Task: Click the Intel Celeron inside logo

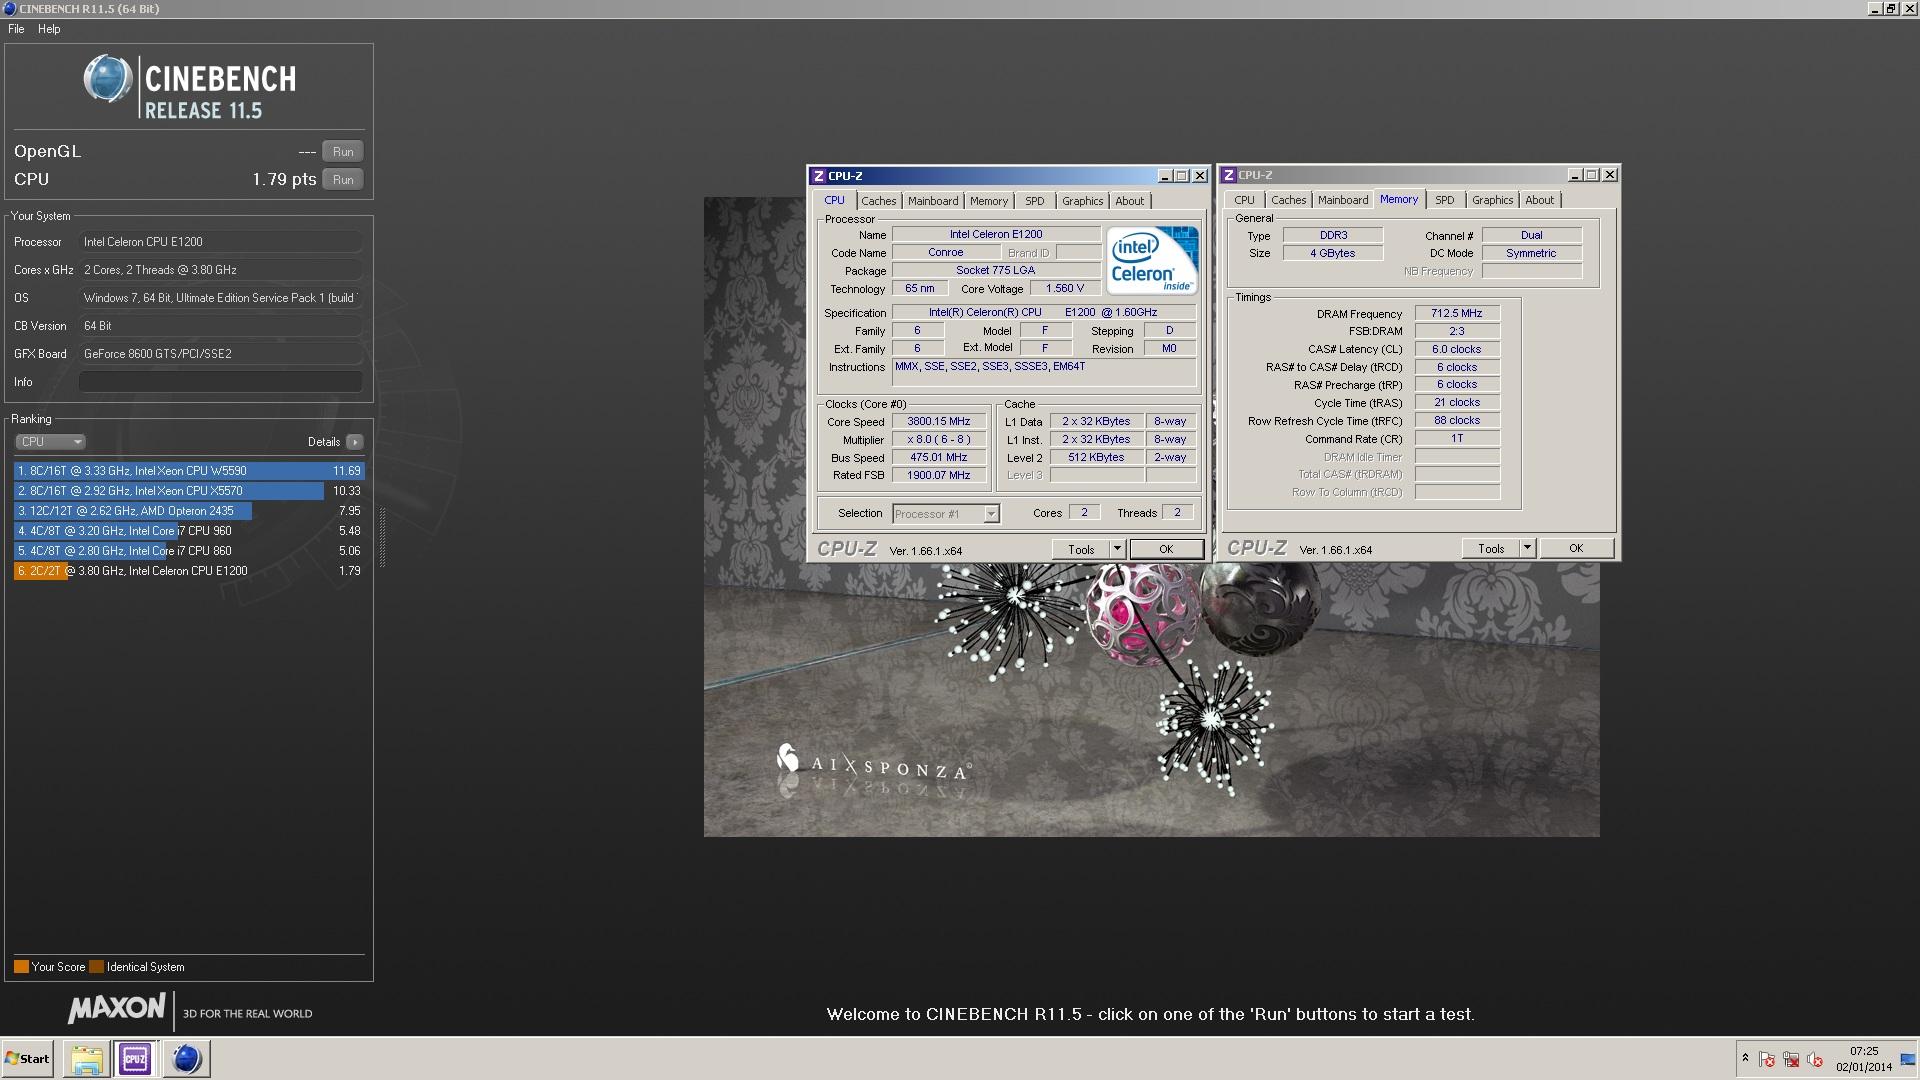Action: point(1152,259)
